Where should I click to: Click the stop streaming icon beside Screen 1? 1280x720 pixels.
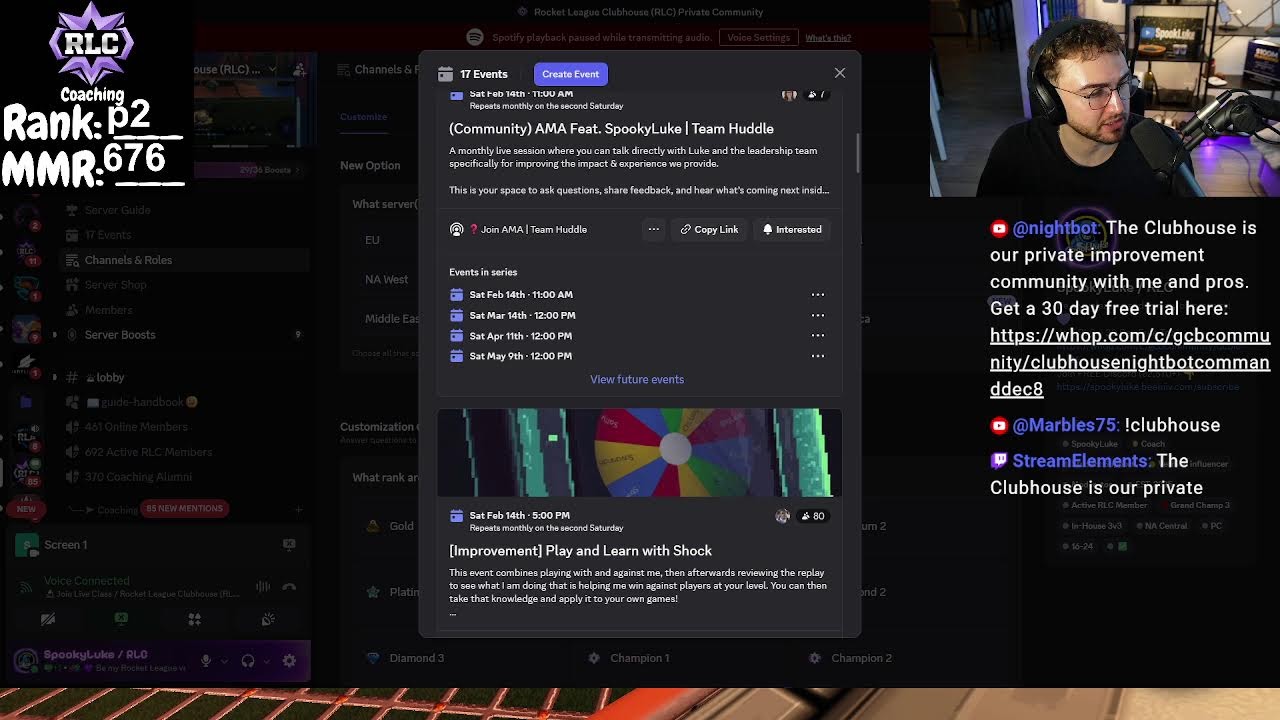coord(289,544)
